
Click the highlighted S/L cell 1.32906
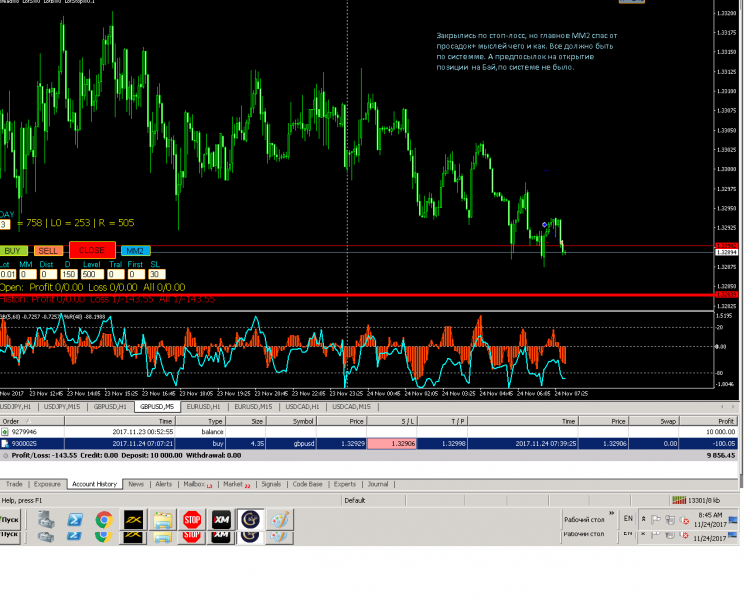point(392,444)
